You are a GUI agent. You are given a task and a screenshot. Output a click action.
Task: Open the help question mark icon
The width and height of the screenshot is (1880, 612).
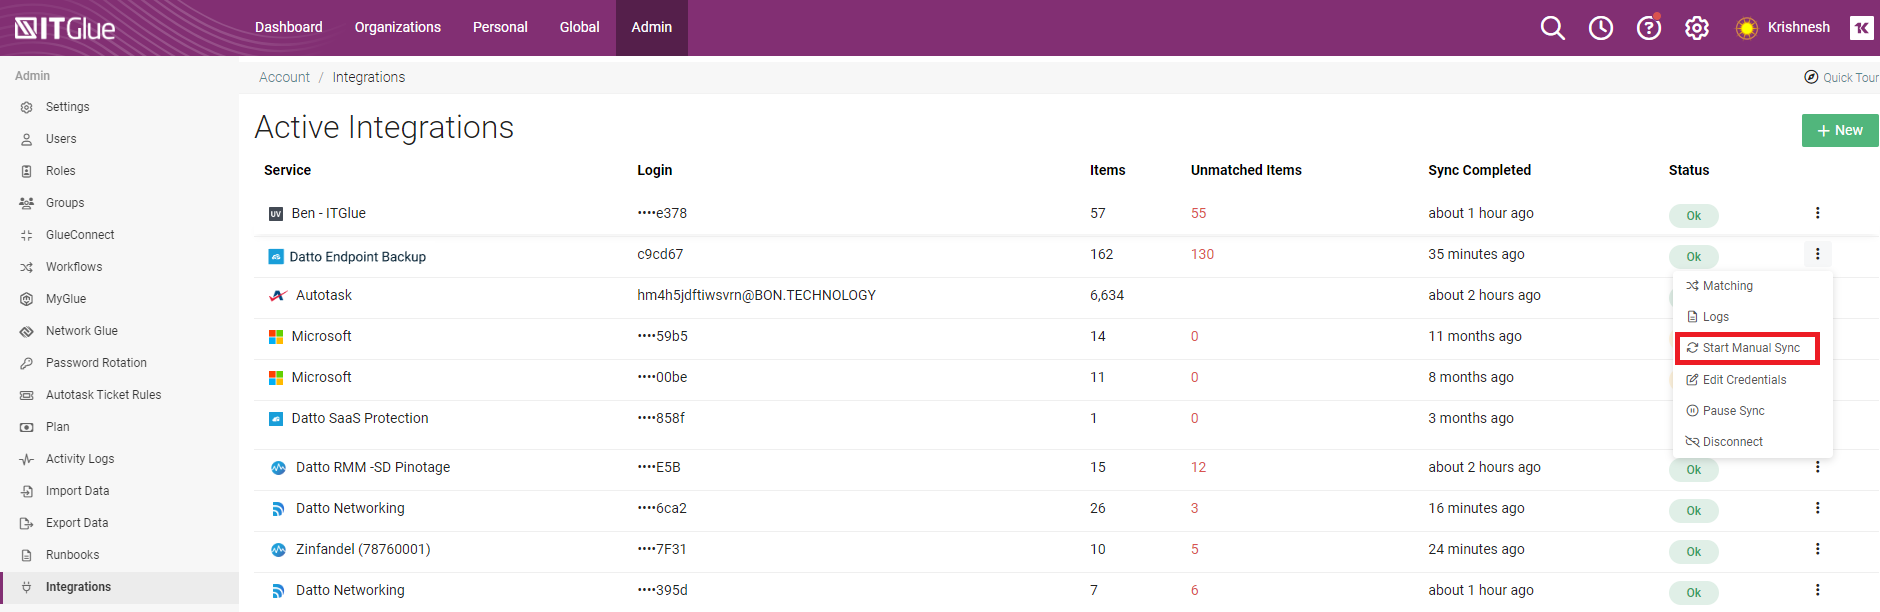click(1648, 28)
